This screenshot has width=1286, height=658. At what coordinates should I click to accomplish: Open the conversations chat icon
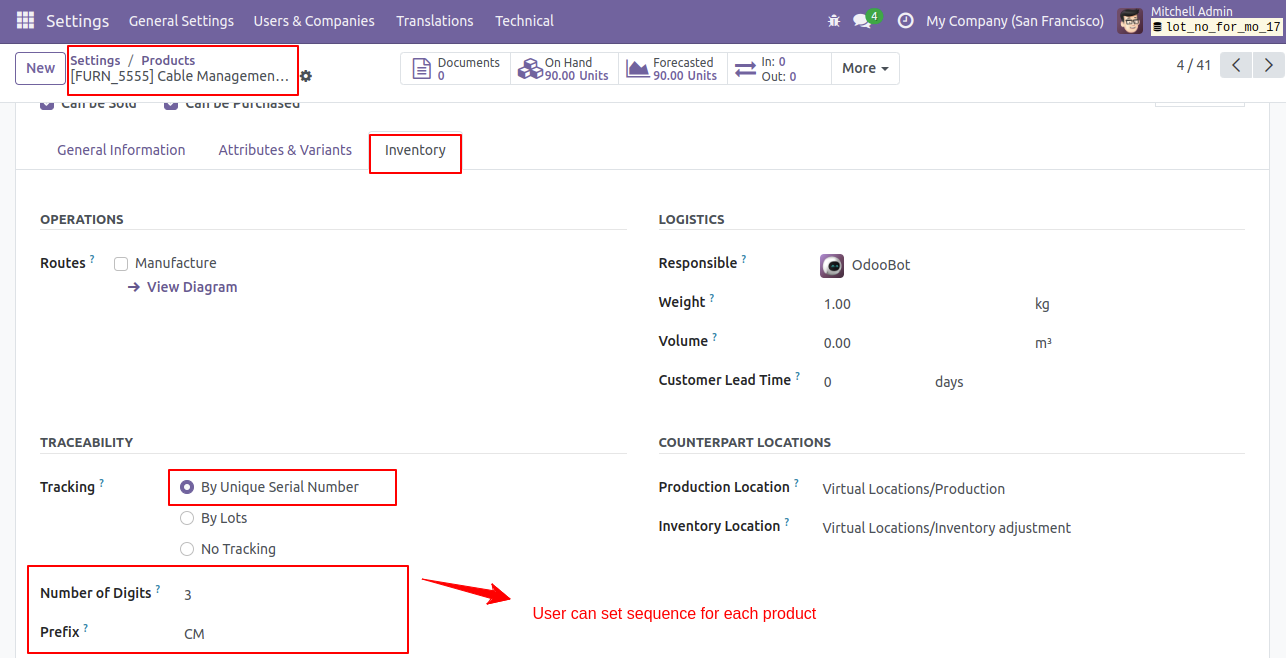pos(862,20)
